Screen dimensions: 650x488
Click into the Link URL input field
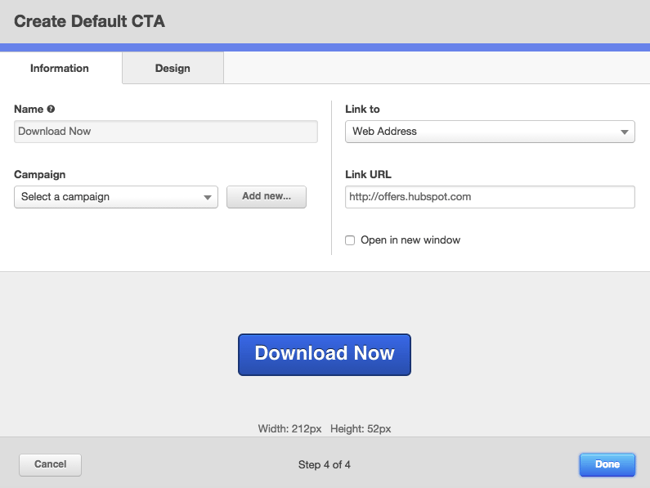click(489, 197)
